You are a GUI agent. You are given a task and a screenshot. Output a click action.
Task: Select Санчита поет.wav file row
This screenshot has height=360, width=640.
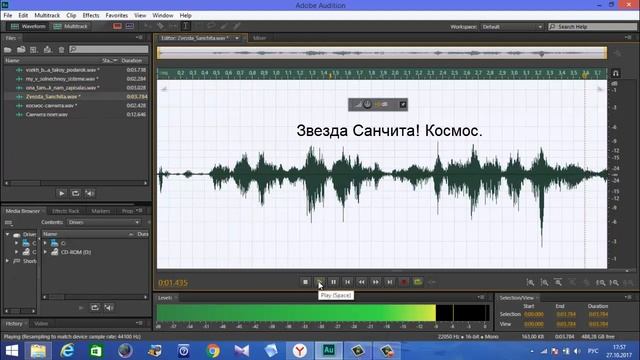pyautogui.click(x=76, y=115)
